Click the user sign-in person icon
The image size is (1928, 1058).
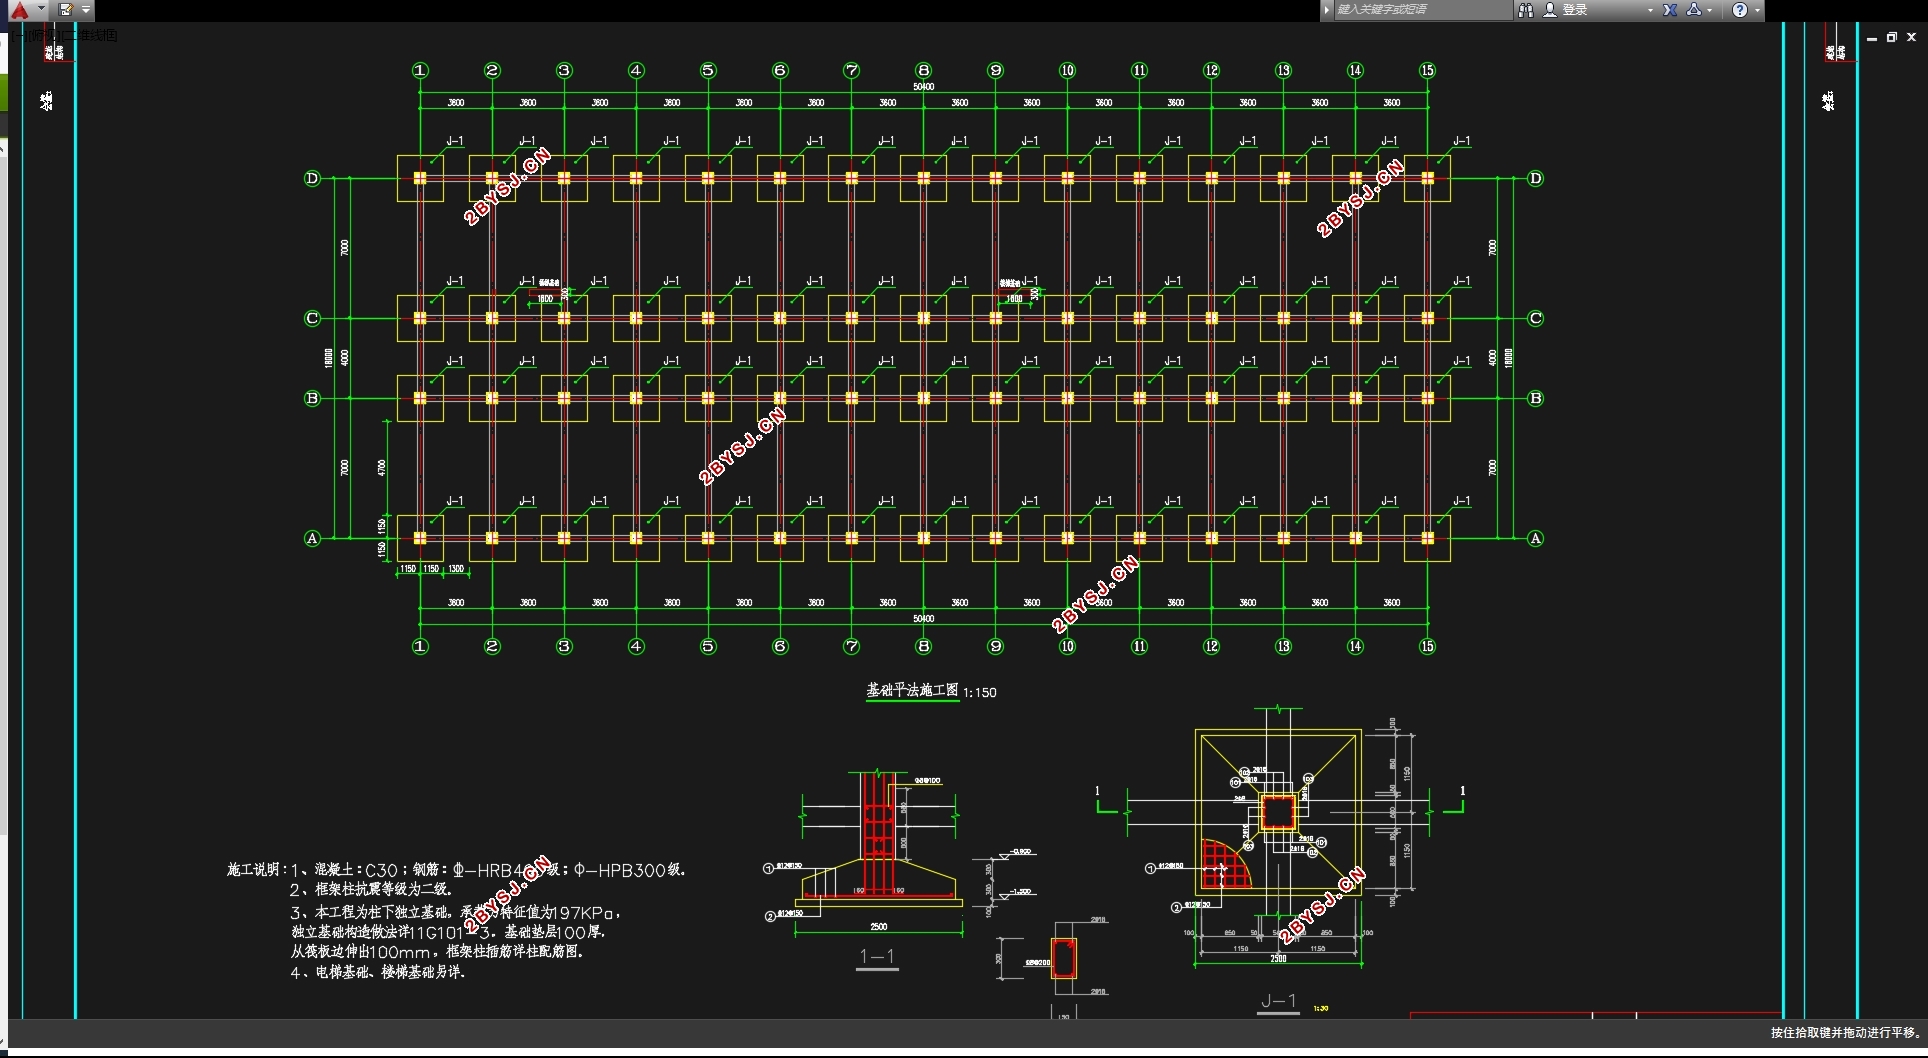click(x=1550, y=10)
